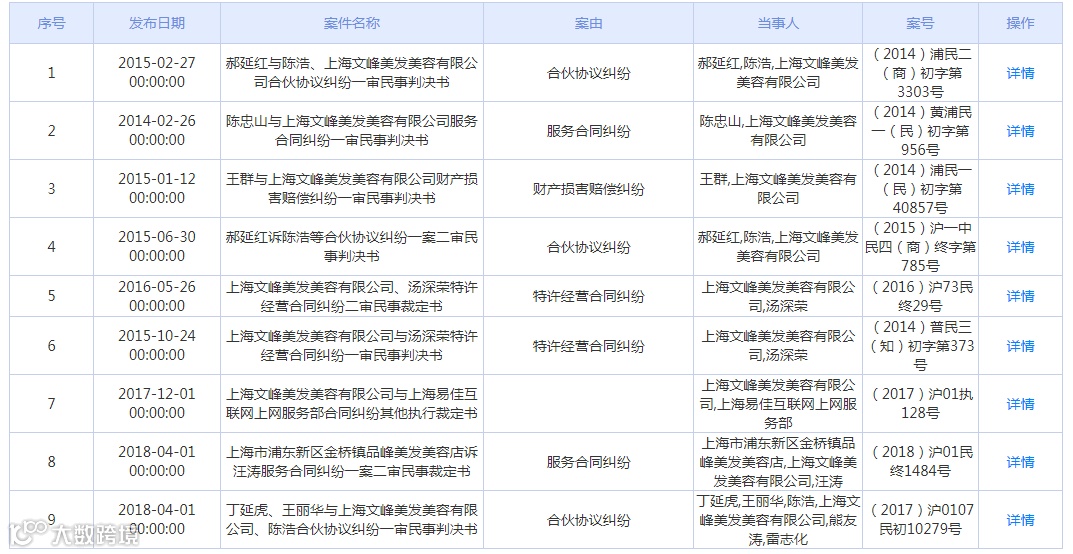Click case number 黄浦民一(民)初字第956号

(920, 131)
